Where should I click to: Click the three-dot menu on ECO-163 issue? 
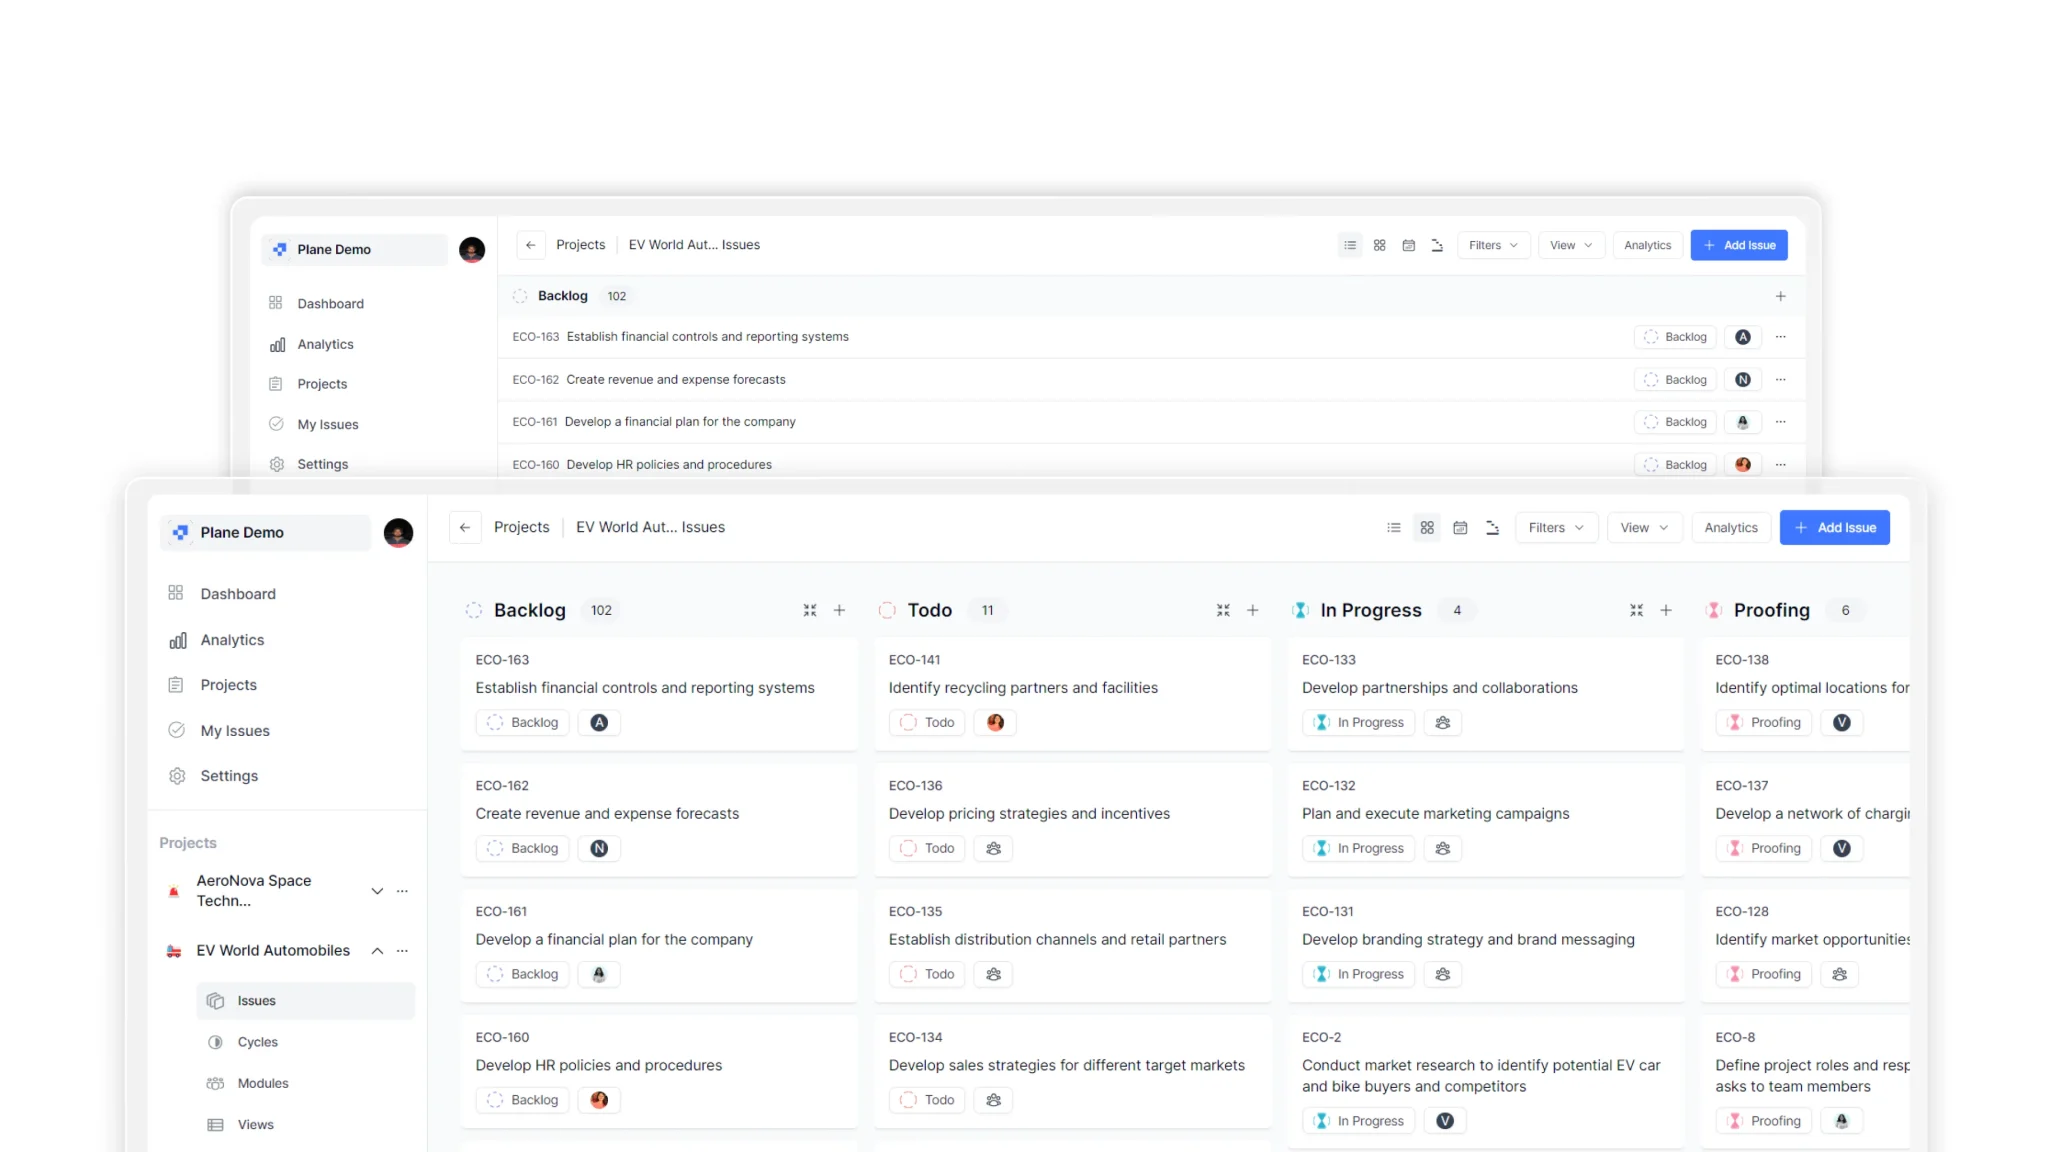point(1779,336)
